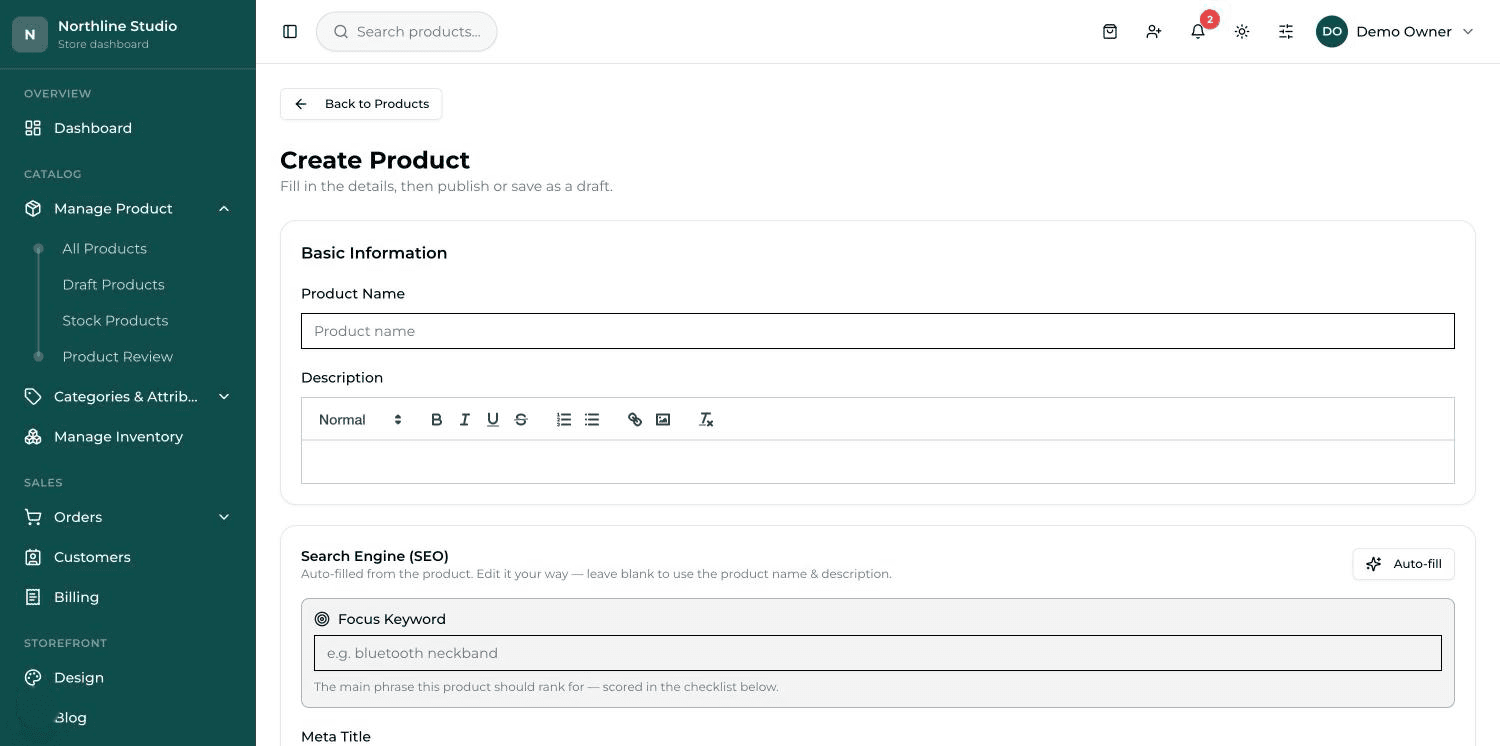Insert an image in description editor
Image resolution: width=1500 pixels, height=746 pixels.
point(663,420)
